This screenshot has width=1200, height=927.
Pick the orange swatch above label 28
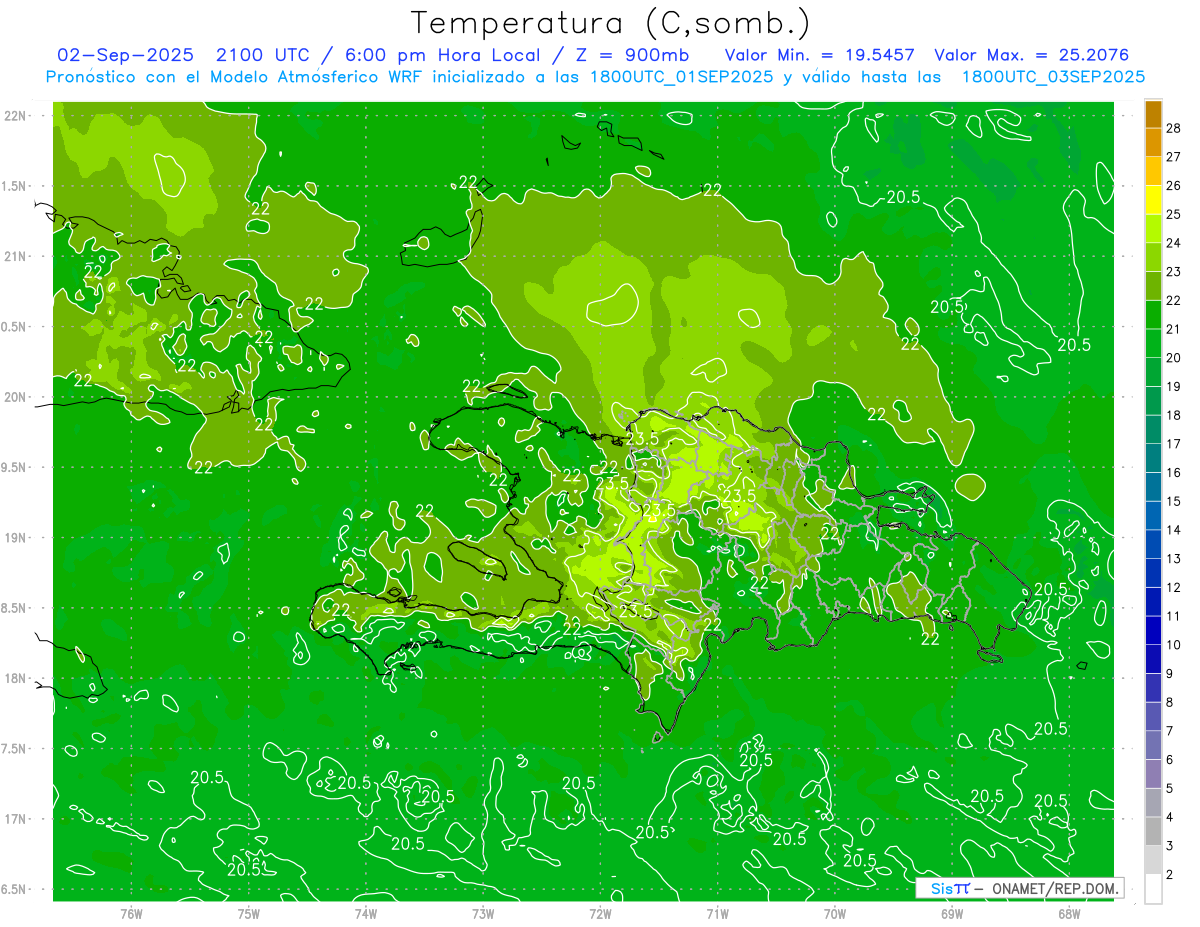coord(1153,115)
